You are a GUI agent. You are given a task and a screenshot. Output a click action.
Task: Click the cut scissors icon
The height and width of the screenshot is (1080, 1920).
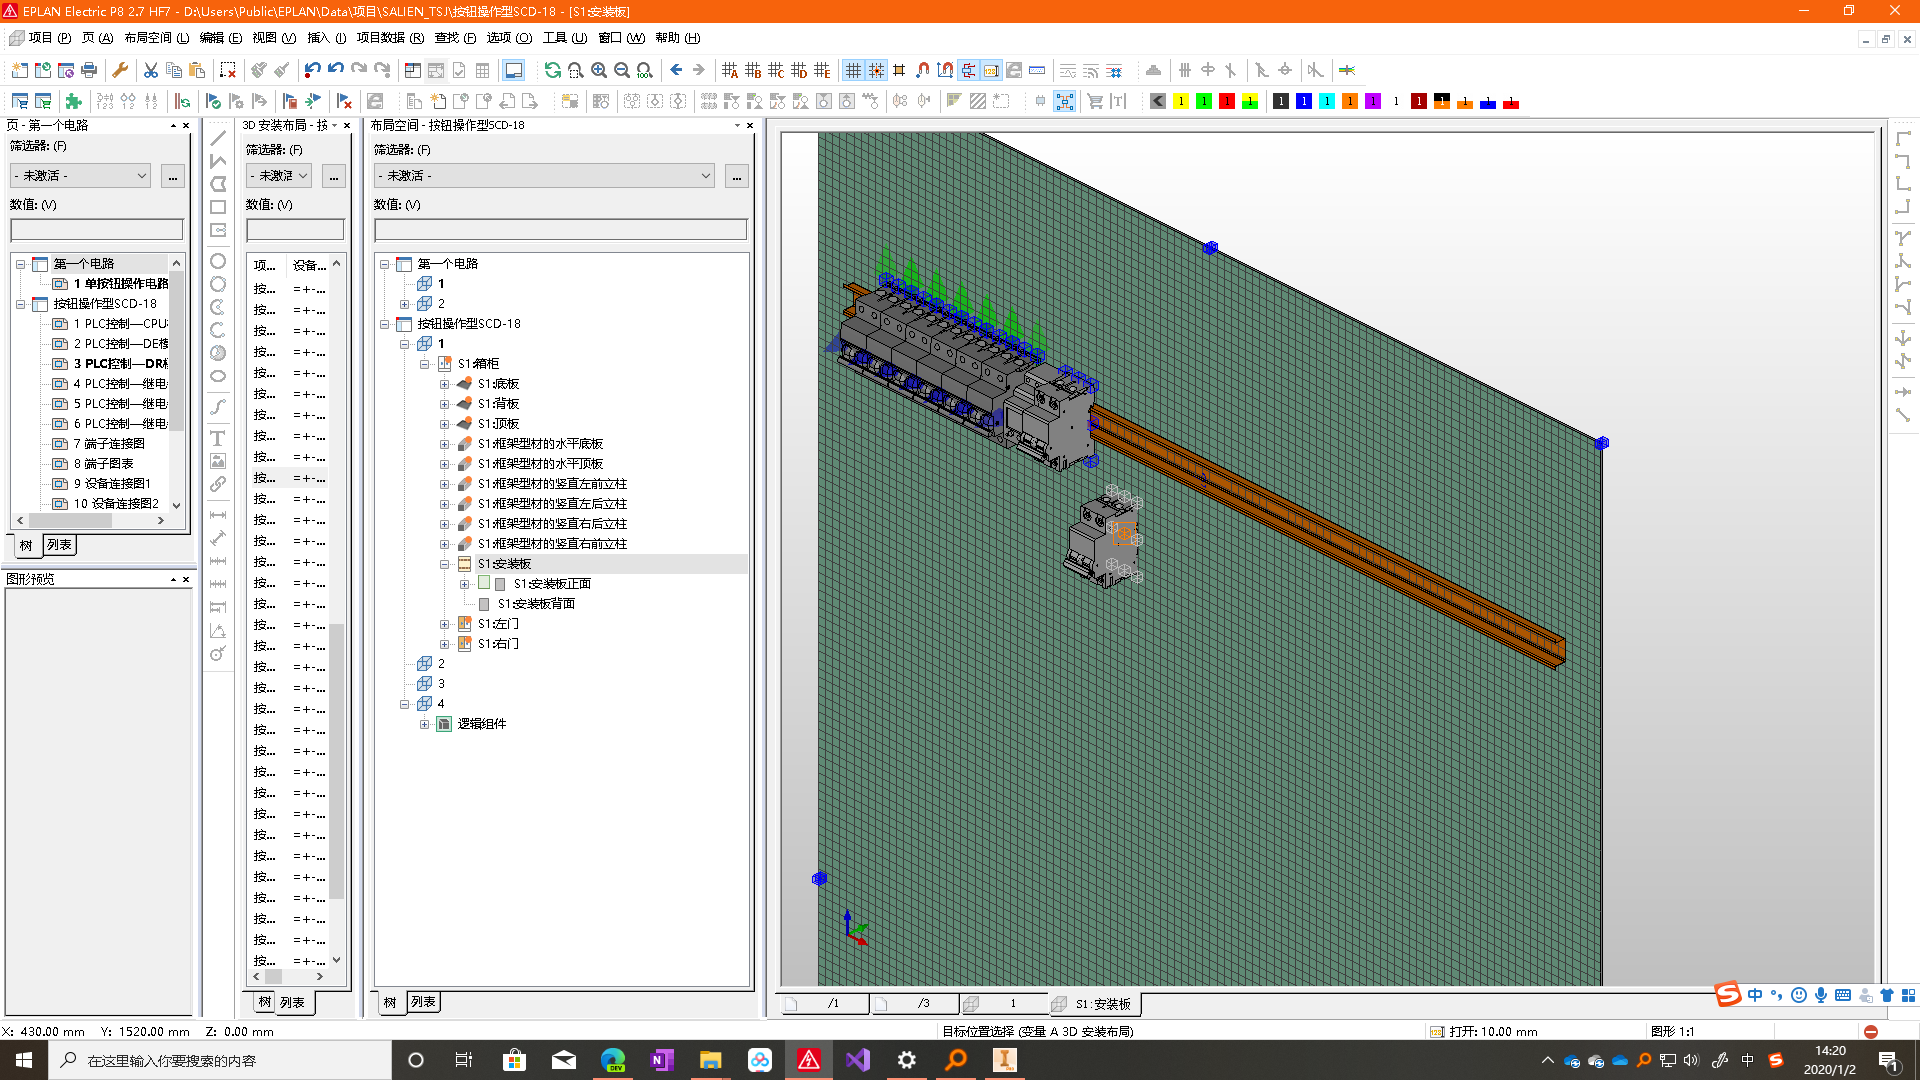point(150,70)
